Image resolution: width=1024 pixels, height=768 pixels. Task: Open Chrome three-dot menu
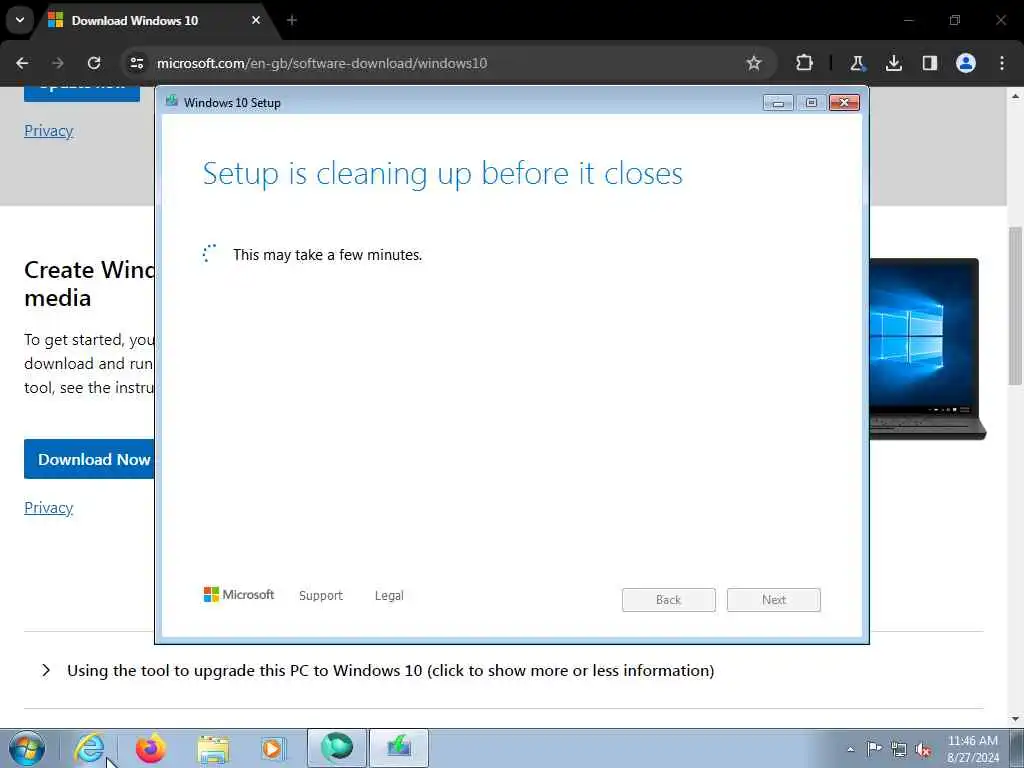(x=1002, y=63)
